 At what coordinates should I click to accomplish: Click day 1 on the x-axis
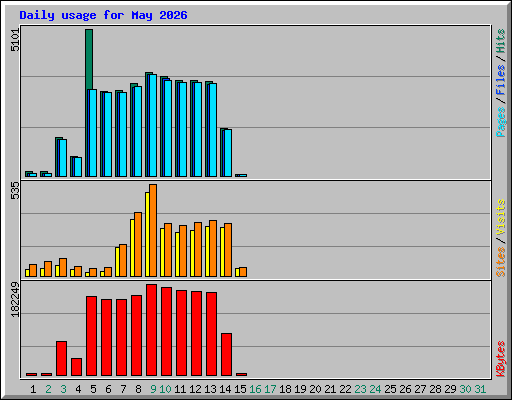(33, 389)
